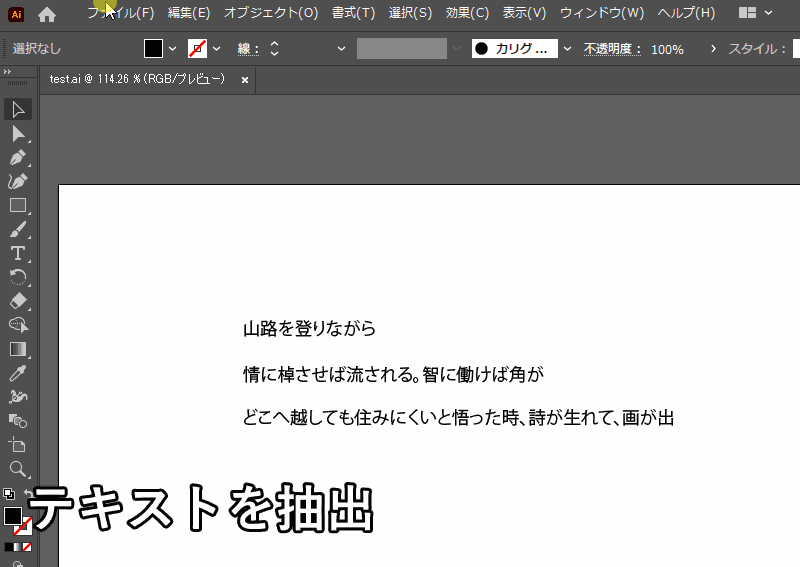
Task: Click the black fill color swatch in control bar
Action: click(153, 49)
